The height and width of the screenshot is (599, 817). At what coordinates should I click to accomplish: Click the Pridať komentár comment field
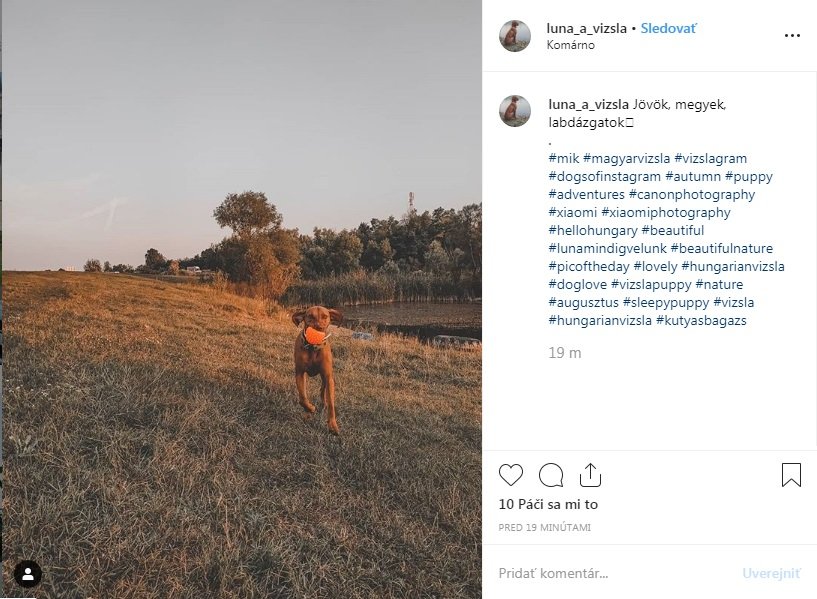coord(610,573)
